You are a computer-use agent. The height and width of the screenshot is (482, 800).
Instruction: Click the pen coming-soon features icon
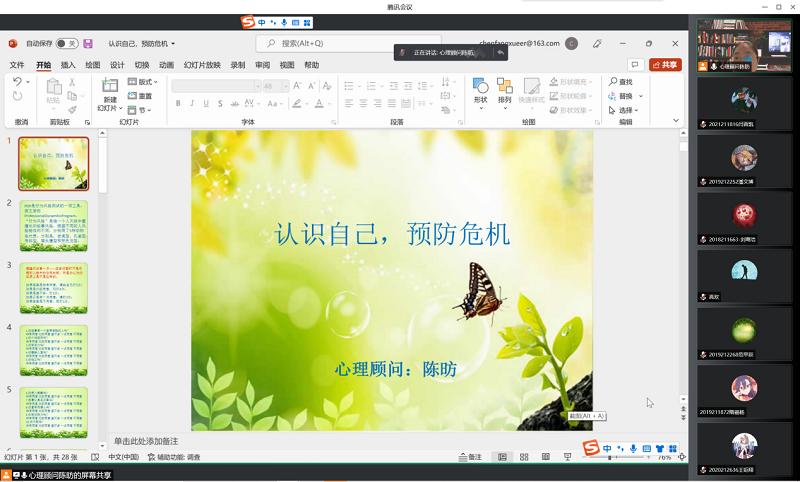[x=597, y=44]
